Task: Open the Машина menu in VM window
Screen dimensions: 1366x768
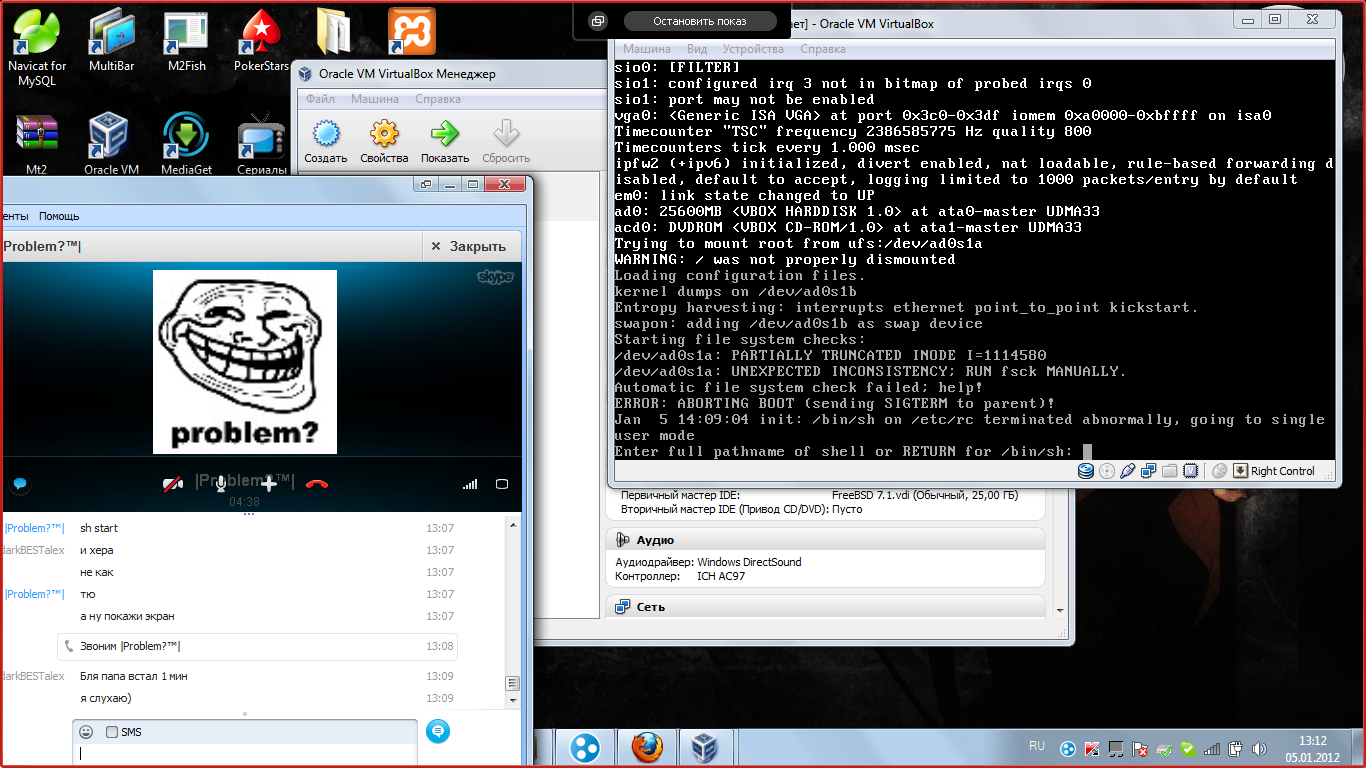Action: point(647,49)
